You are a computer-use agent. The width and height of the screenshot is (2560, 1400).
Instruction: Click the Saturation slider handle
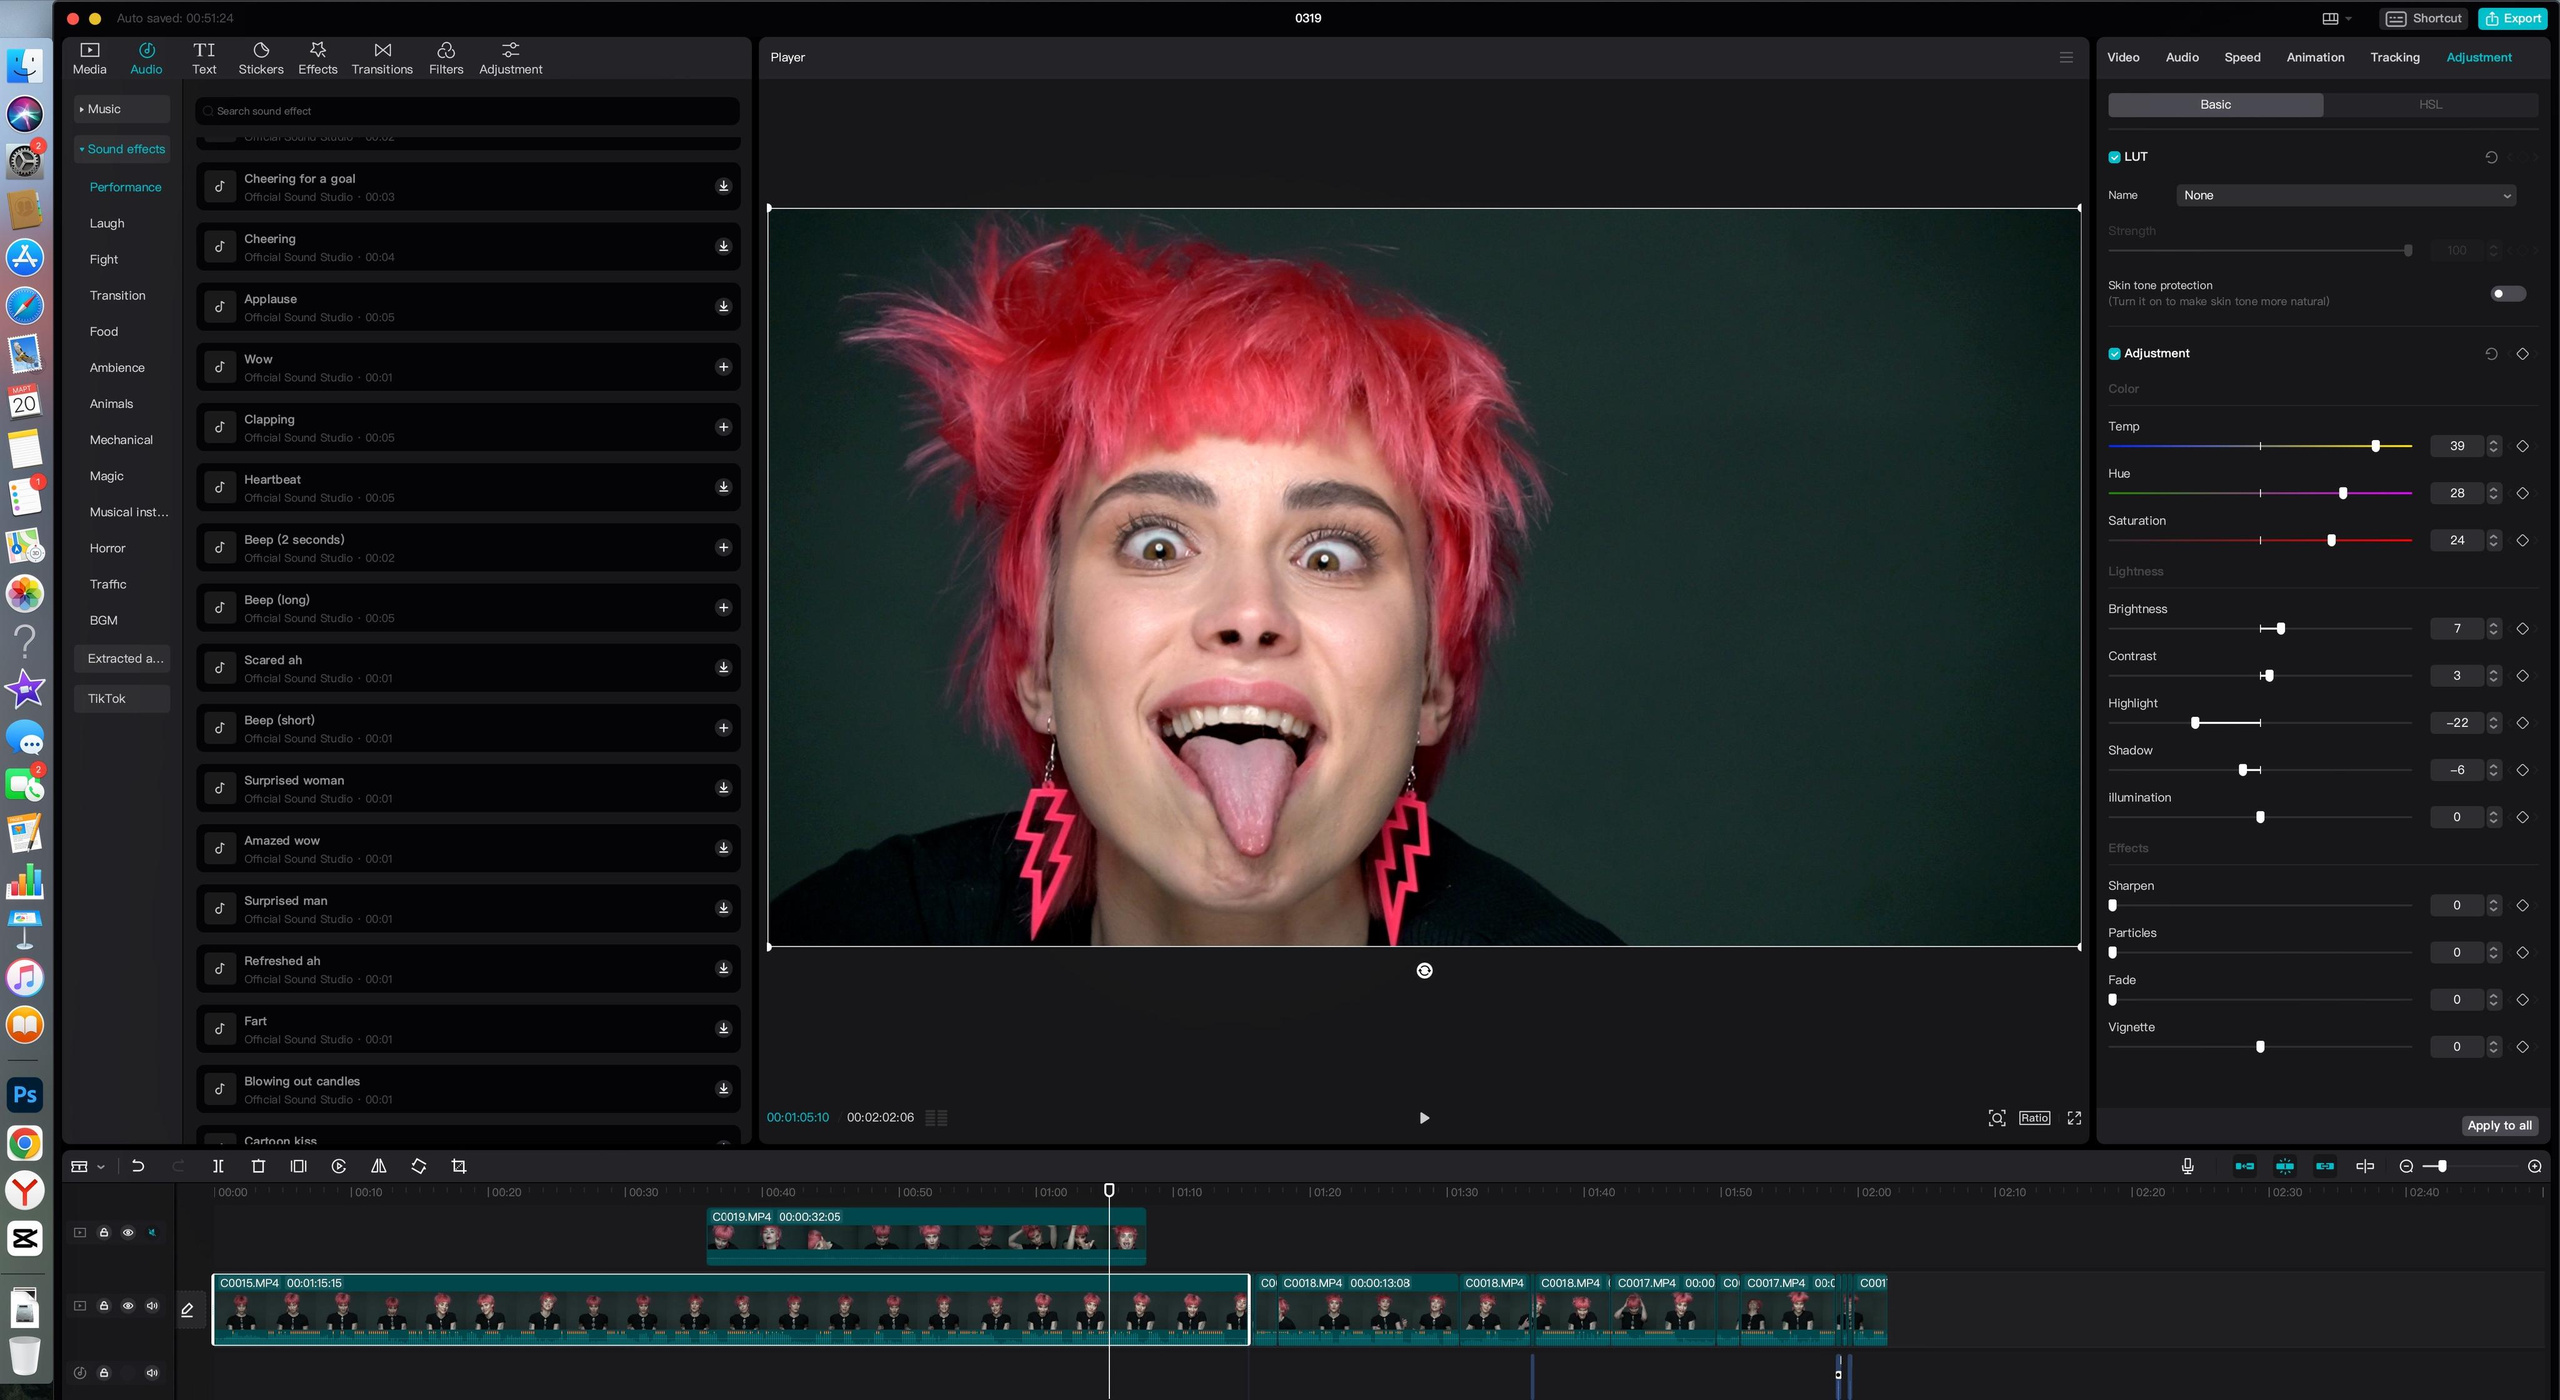coord(2331,540)
